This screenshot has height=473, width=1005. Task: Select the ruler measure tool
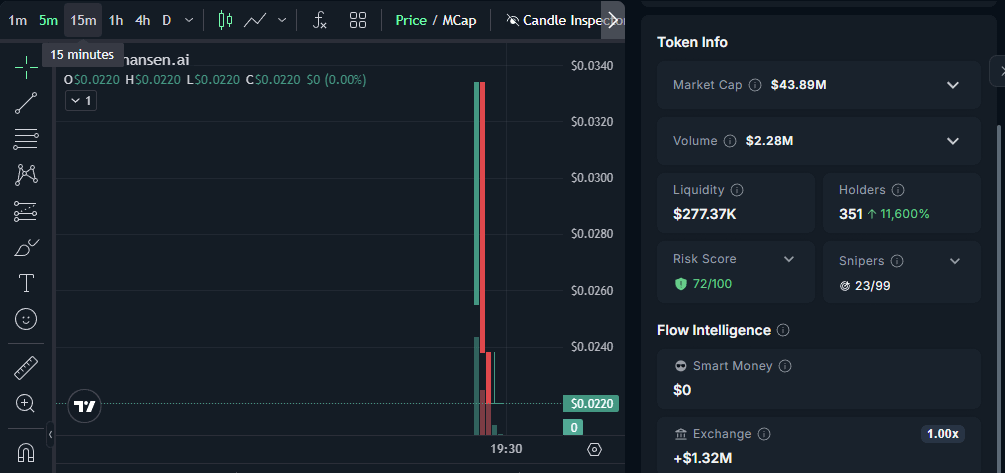[26, 368]
